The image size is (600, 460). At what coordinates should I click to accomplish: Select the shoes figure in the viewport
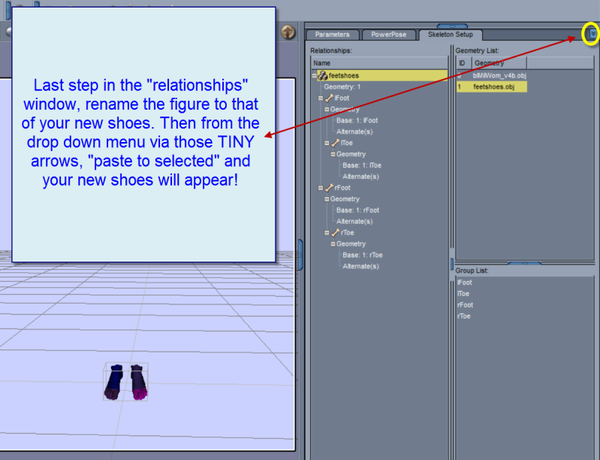coord(126,382)
